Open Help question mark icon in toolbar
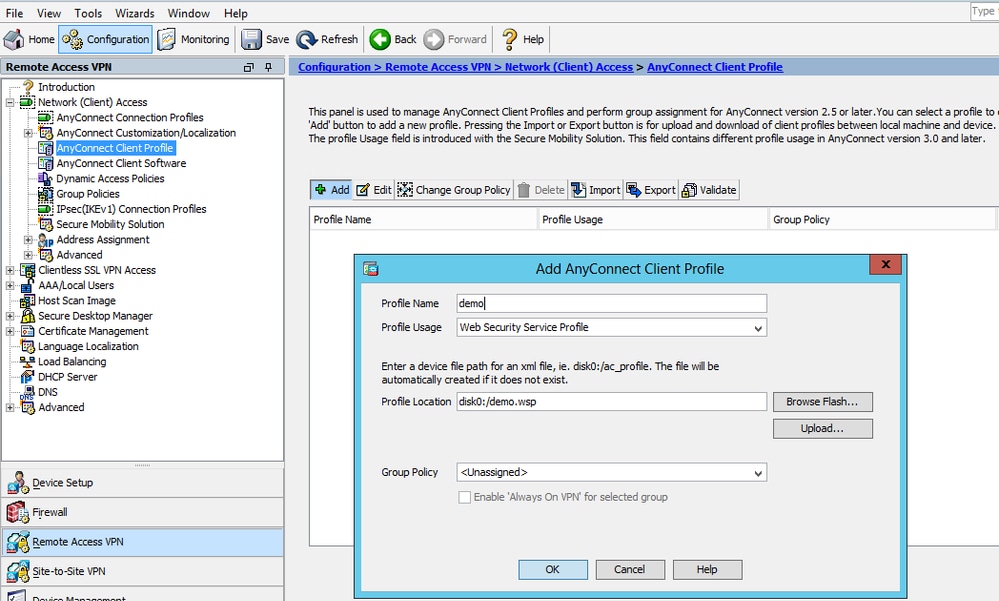This screenshot has width=999, height=601. [509, 40]
